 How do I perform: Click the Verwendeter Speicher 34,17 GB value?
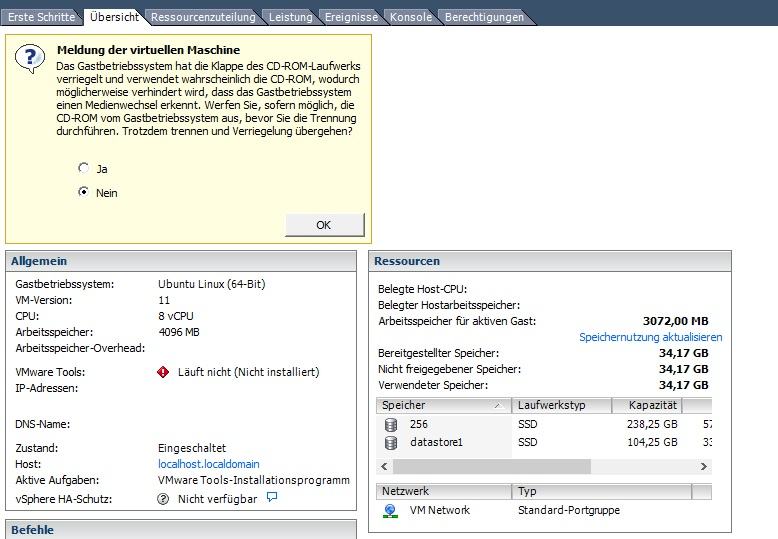pyautogui.click(x=683, y=385)
